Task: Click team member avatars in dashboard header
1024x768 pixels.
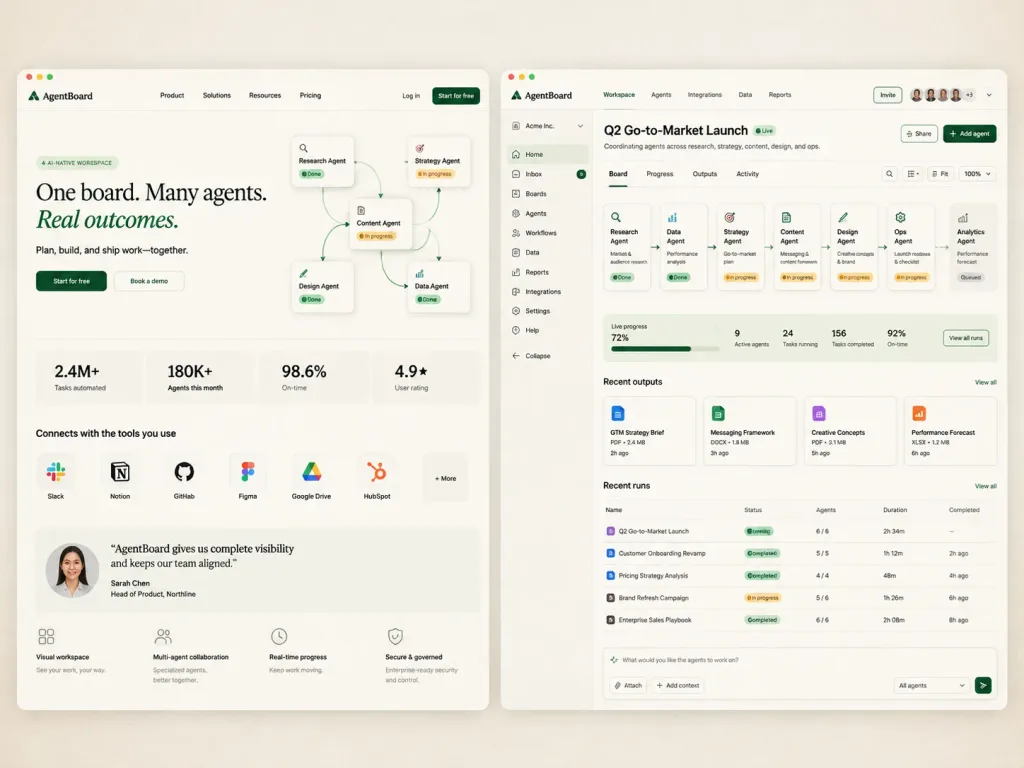Action: 942,95
